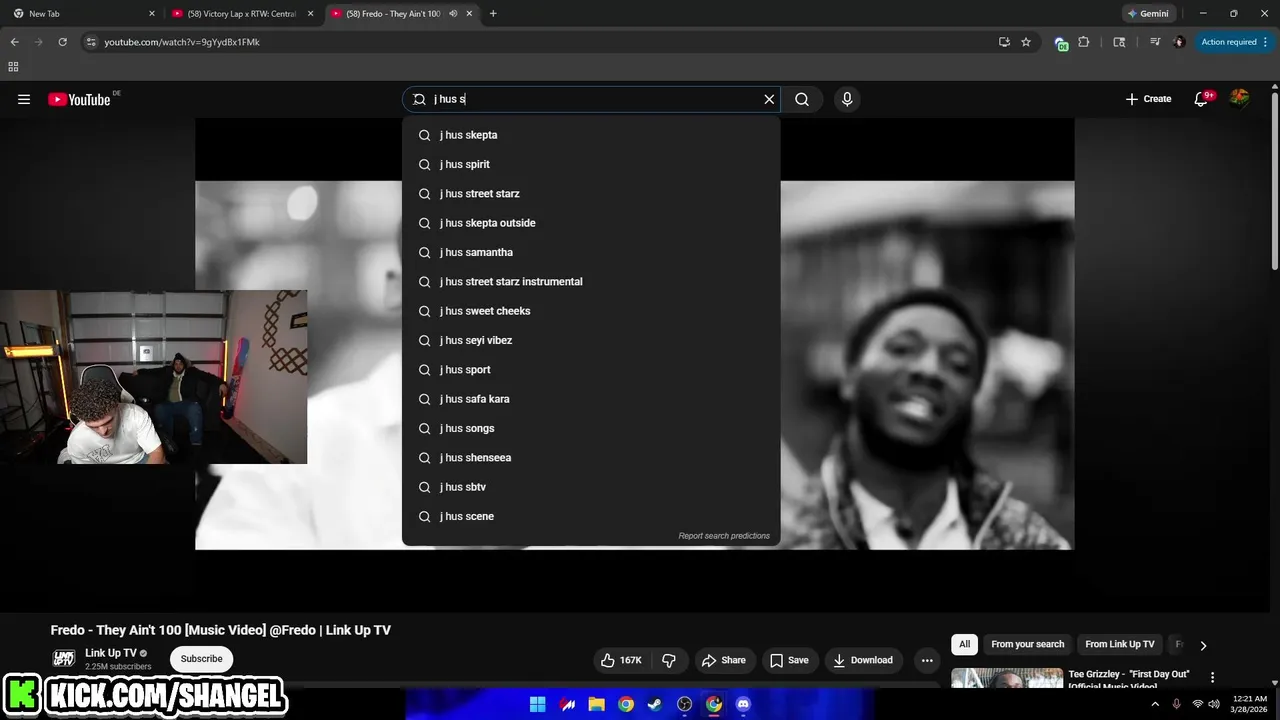The height and width of the screenshot is (720, 1280).
Task: Show more filter chips with arrow
Action: click(x=1203, y=645)
